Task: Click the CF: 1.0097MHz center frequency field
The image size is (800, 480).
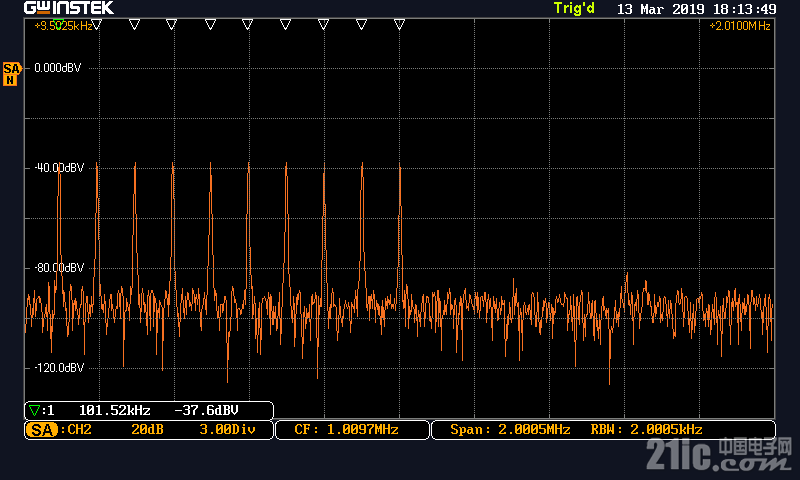Action: [x=352, y=430]
